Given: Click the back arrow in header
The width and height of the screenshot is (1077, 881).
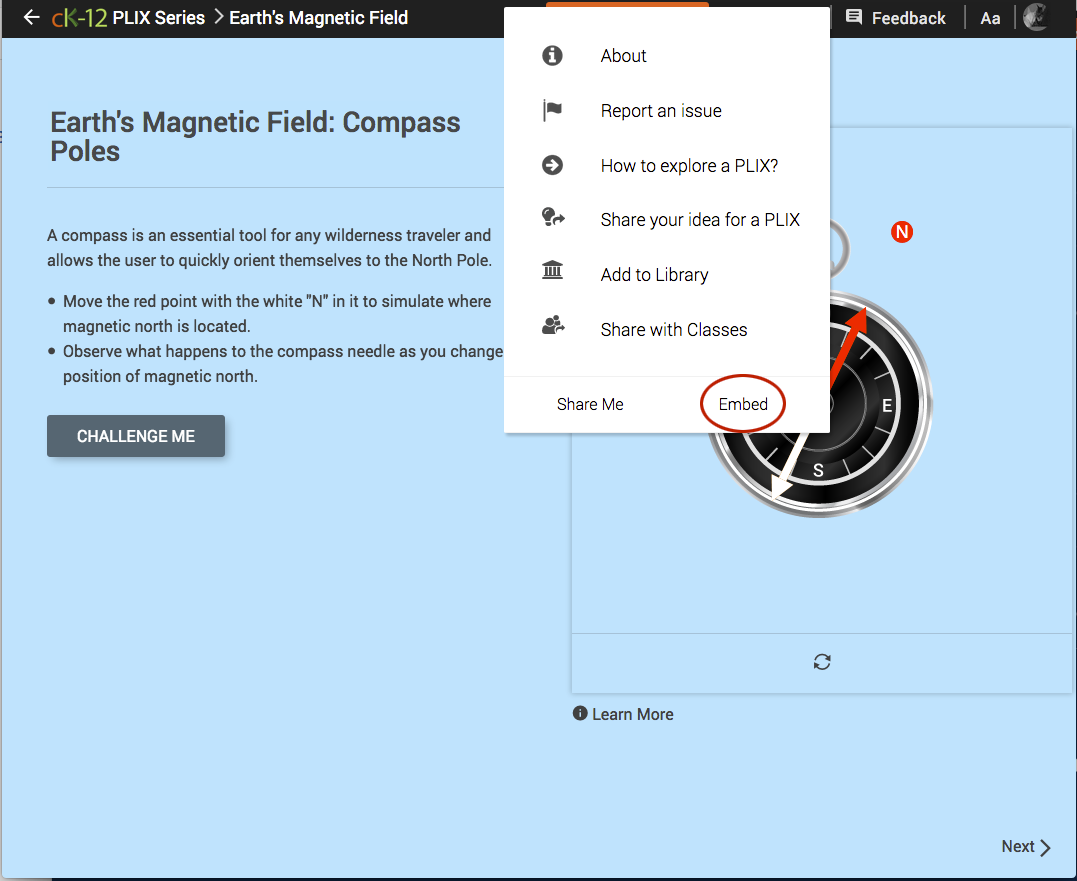Looking at the screenshot, I should 32,18.
